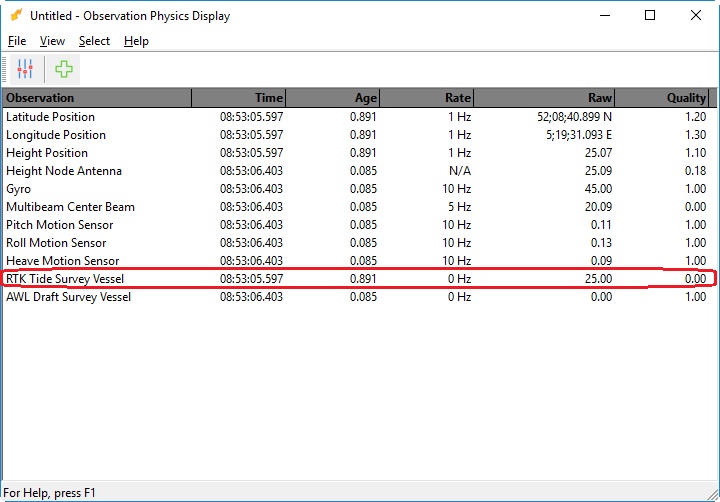Select the RTK Tide Survey Vessel row
The height and width of the screenshot is (502, 720).
click(65, 279)
